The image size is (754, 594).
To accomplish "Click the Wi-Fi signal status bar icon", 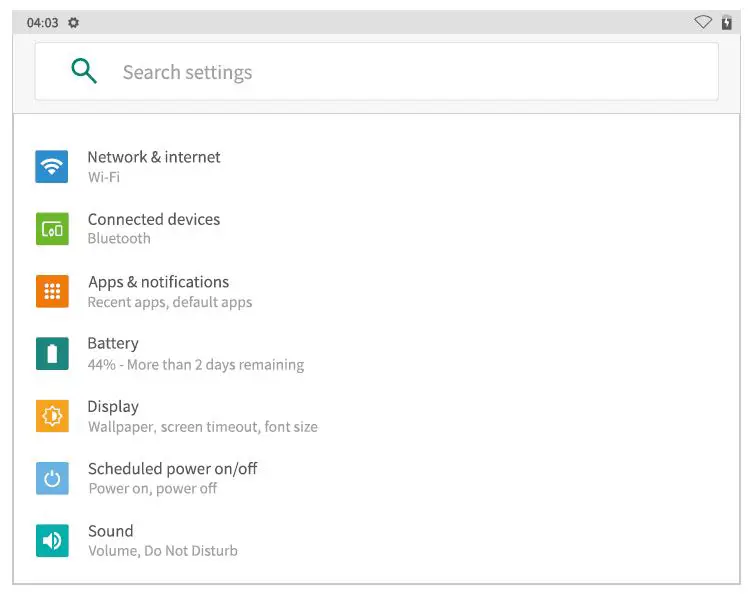I will click(703, 23).
